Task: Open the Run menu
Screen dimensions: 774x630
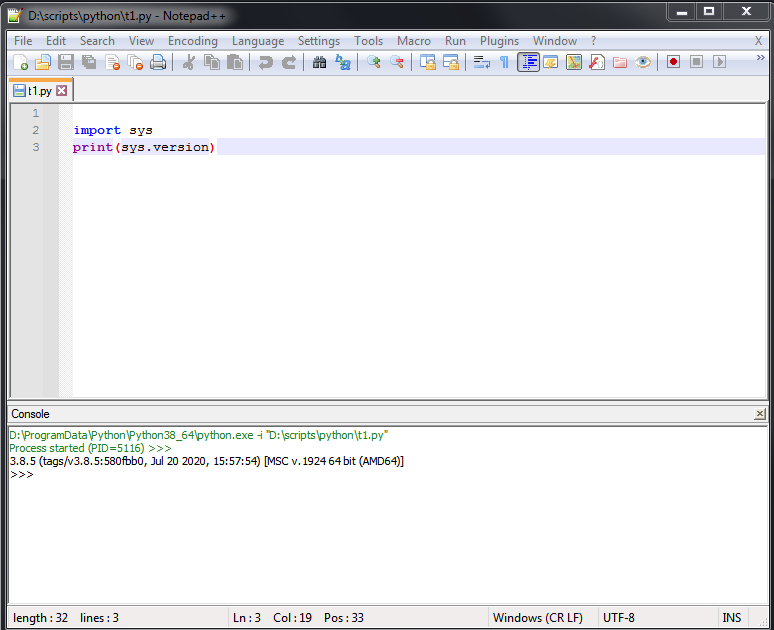Action: point(455,41)
